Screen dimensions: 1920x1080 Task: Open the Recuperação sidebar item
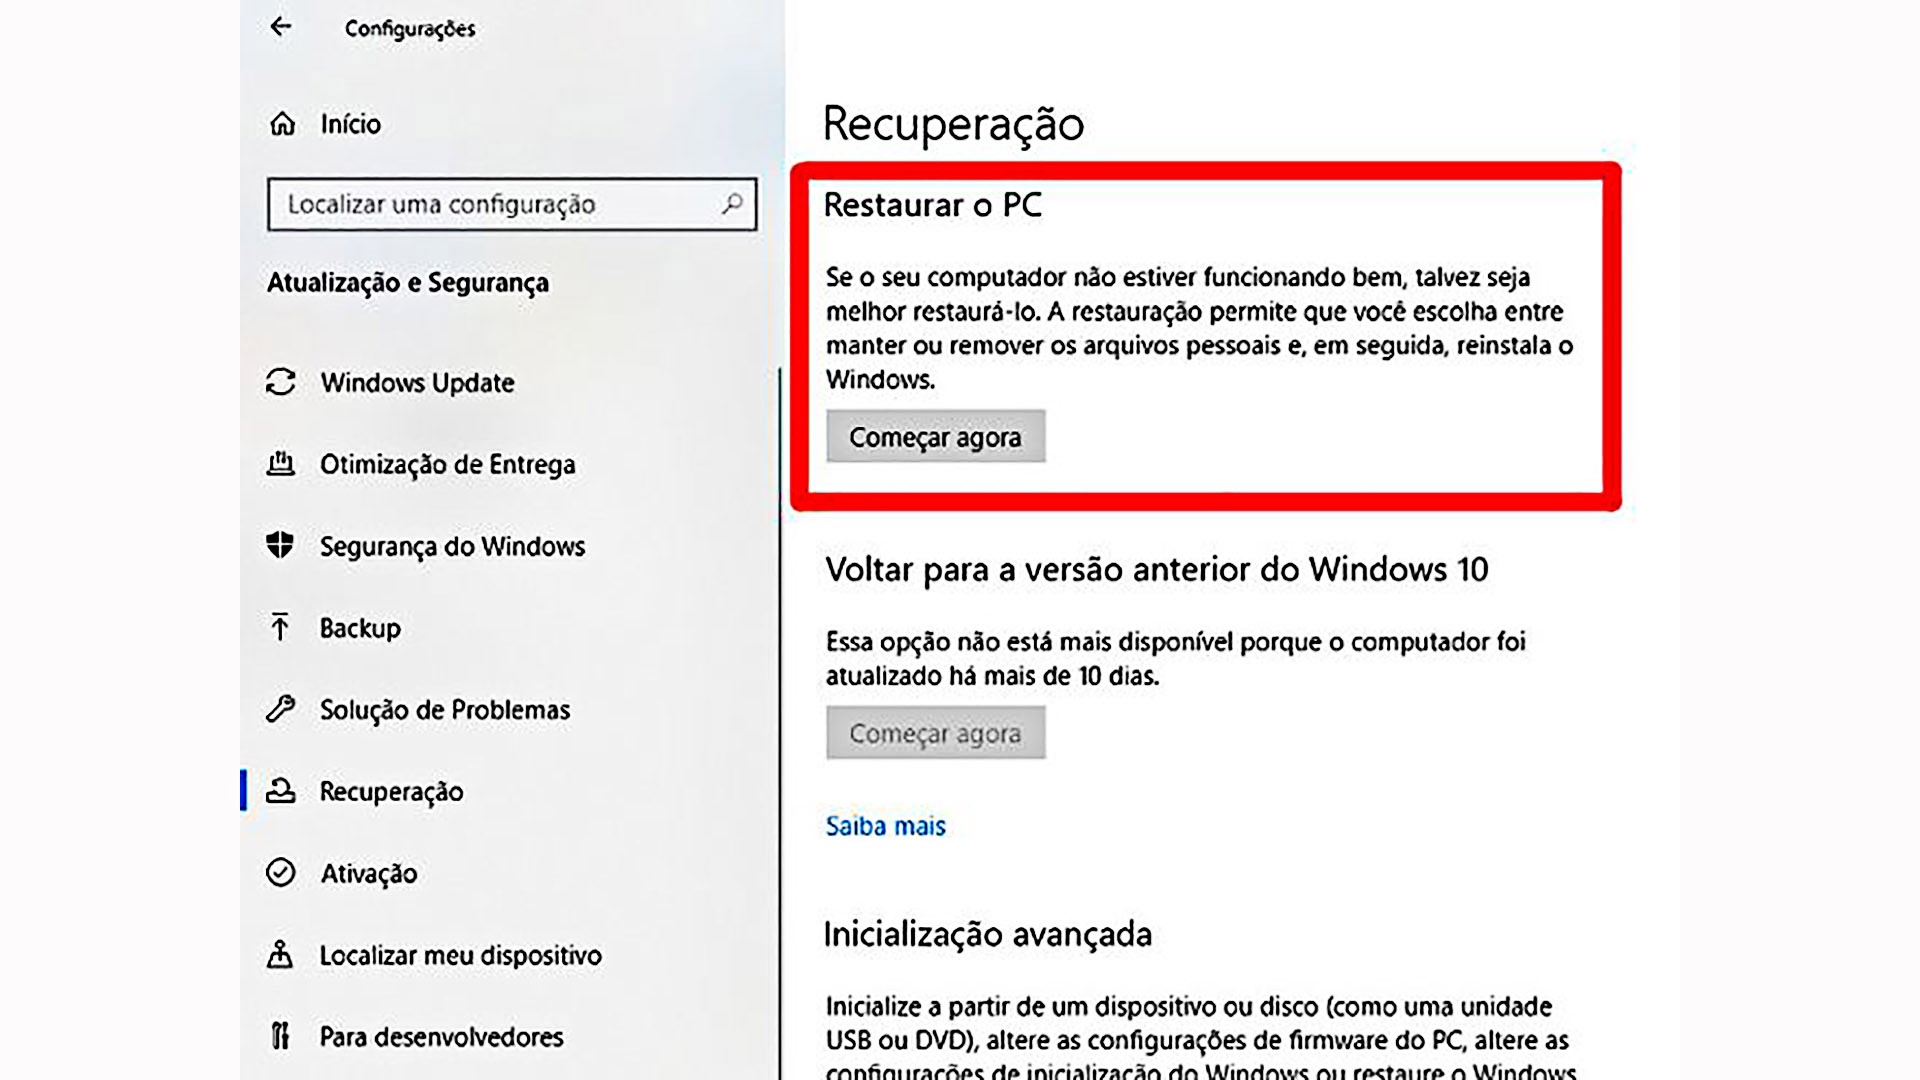click(x=391, y=791)
